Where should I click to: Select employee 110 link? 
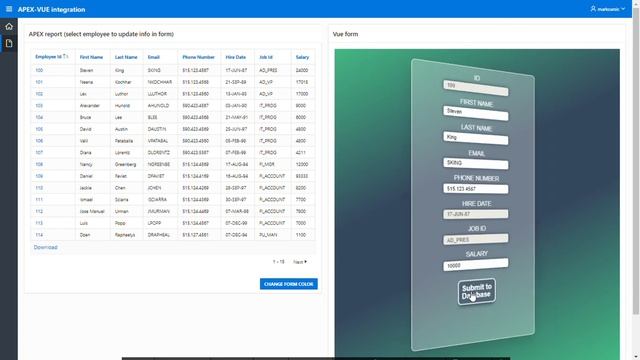click(x=39, y=188)
